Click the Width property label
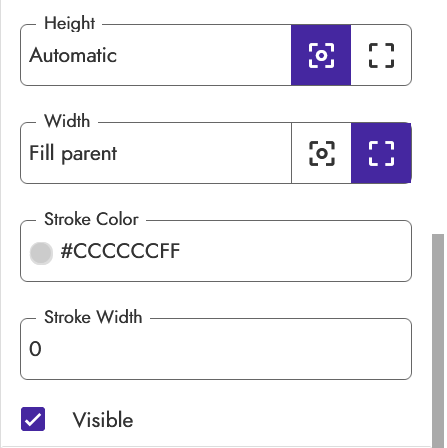Viewport: 447px width, 448px height. pyautogui.click(x=67, y=121)
